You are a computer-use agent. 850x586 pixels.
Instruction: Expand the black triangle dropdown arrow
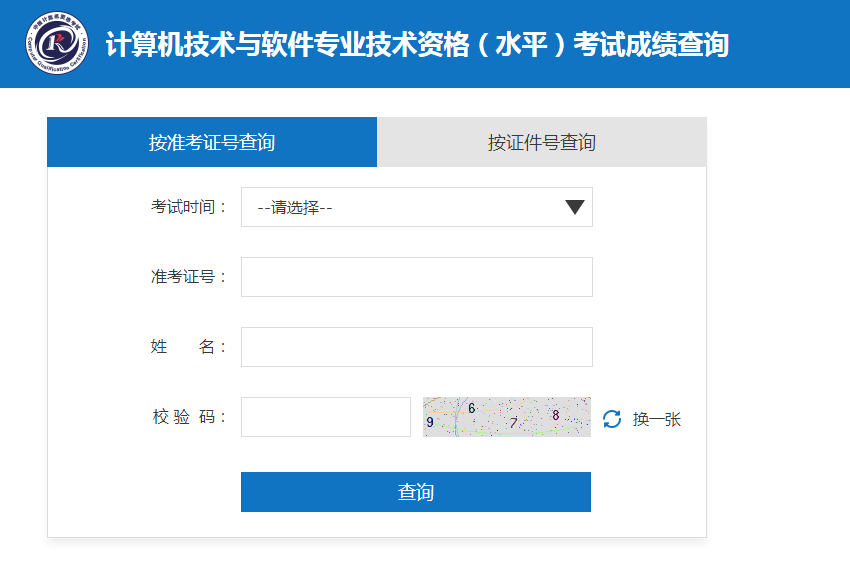tap(575, 207)
